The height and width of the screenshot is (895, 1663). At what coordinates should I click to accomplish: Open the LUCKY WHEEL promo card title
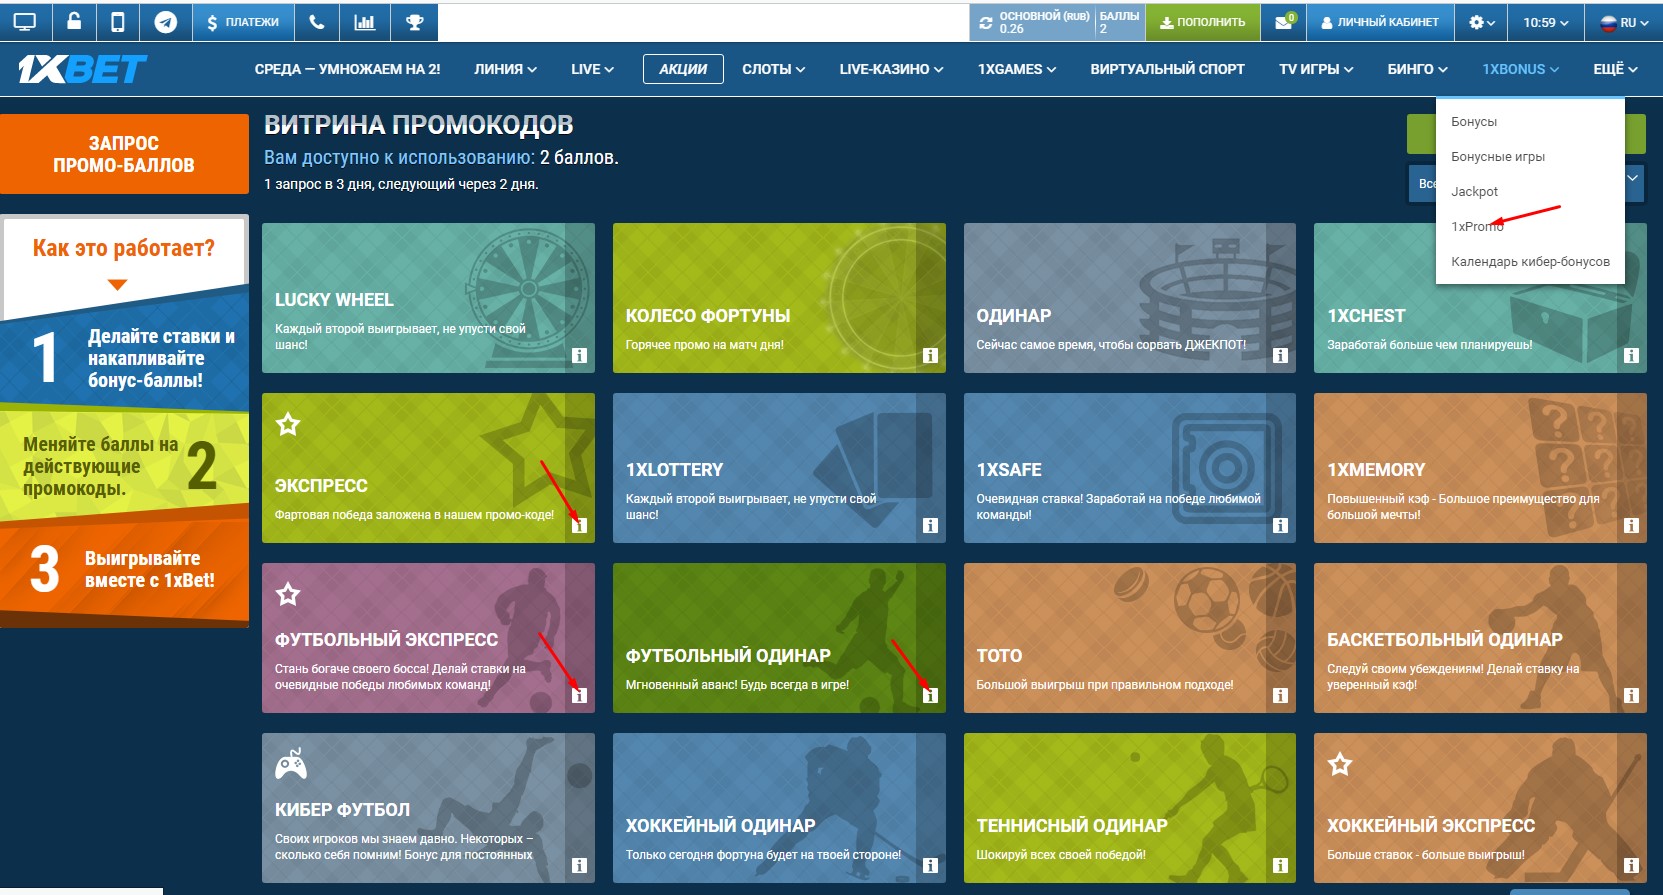pyautogui.click(x=334, y=300)
